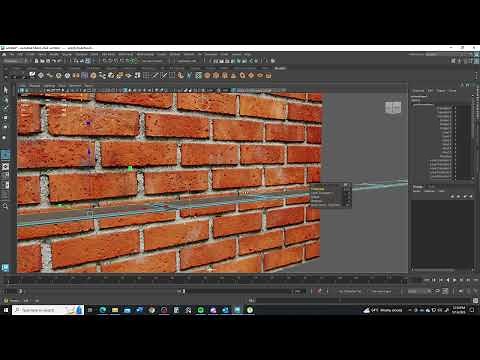Image resolution: width=480 pixels, height=360 pixels.
Task: Switch to the highlighted shelf tab
Action: [x=280, y=68]
